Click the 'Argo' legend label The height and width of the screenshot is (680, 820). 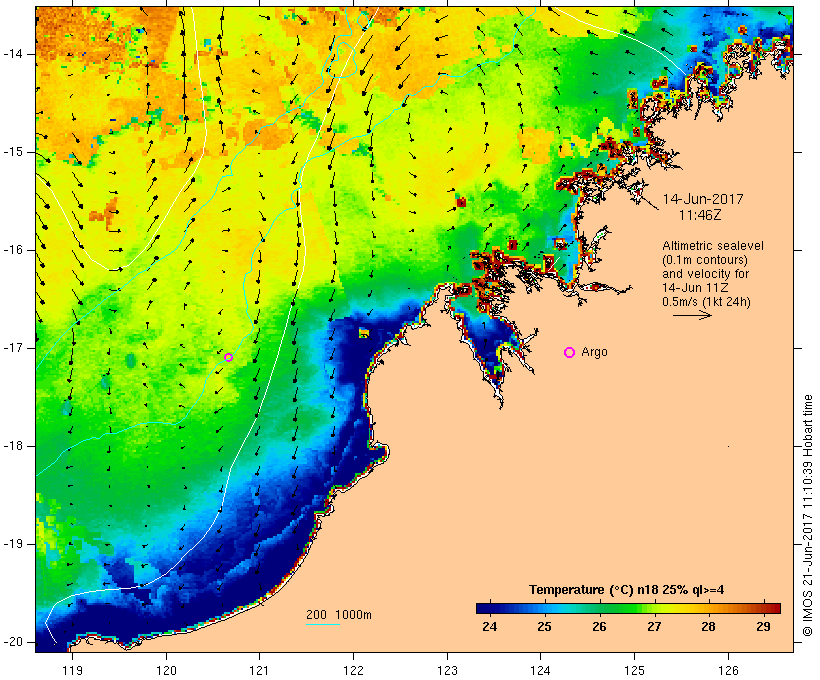(595, 352)
